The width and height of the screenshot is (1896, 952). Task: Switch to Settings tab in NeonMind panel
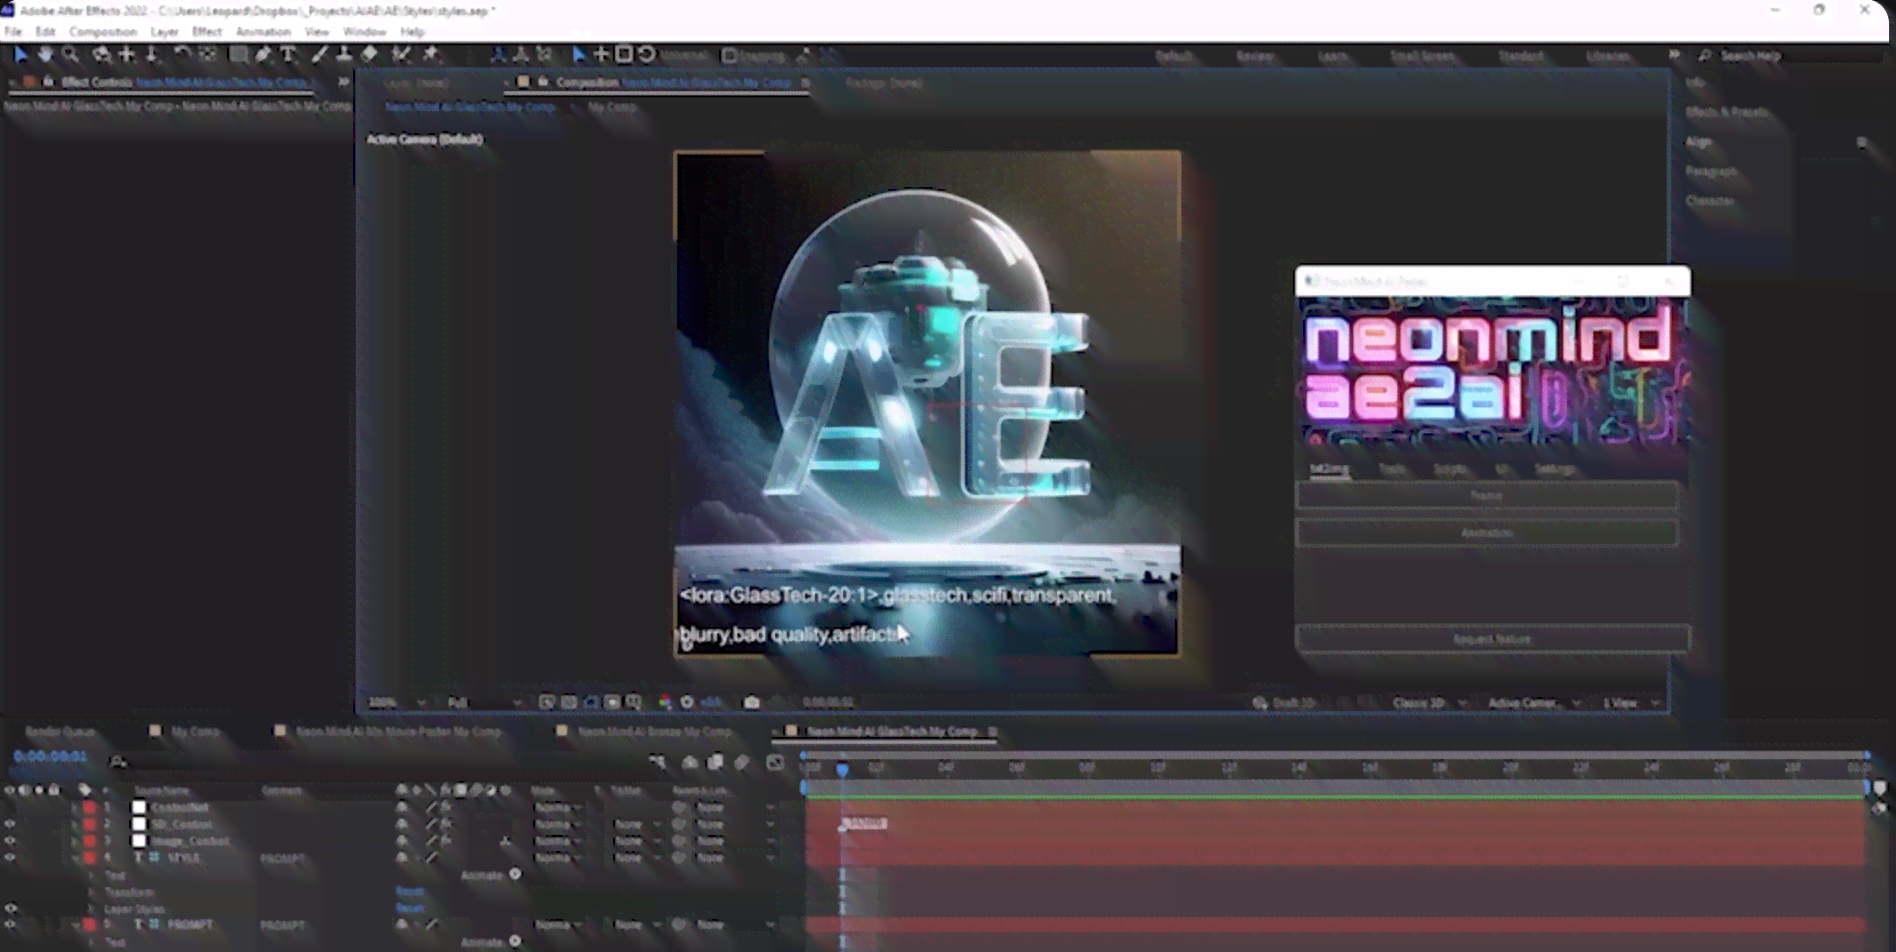click(x=1554, y=469)
